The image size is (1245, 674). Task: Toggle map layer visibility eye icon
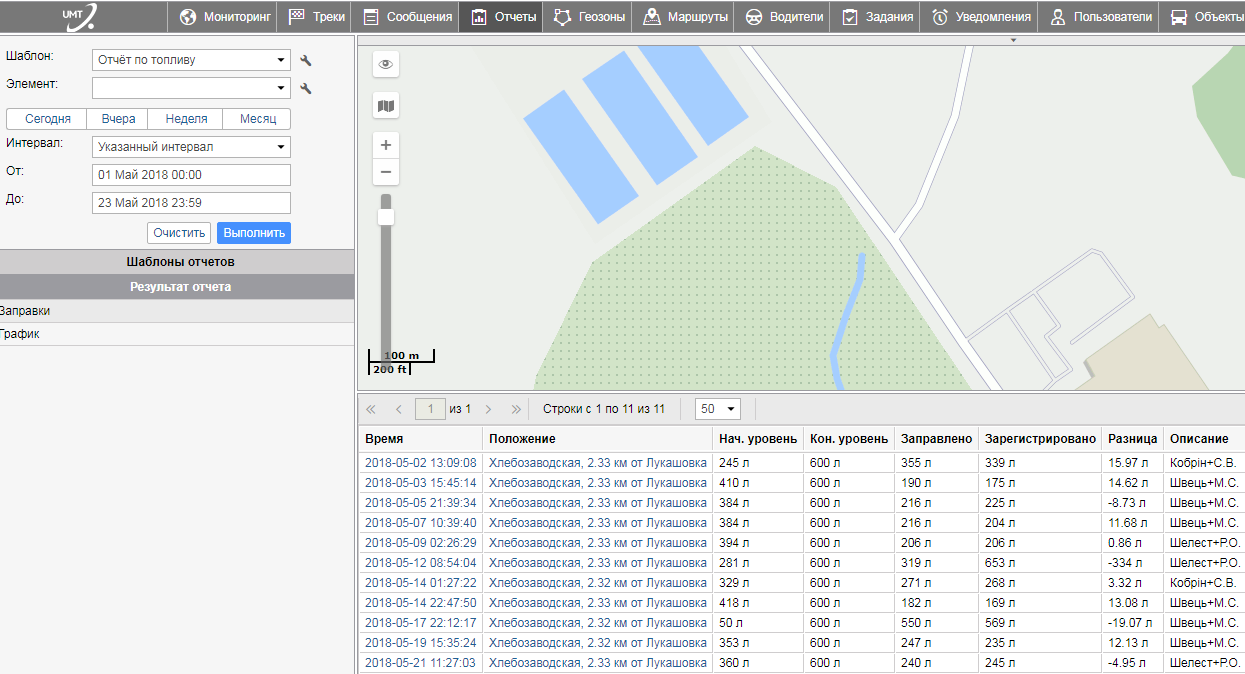click(x=386, y=64)
